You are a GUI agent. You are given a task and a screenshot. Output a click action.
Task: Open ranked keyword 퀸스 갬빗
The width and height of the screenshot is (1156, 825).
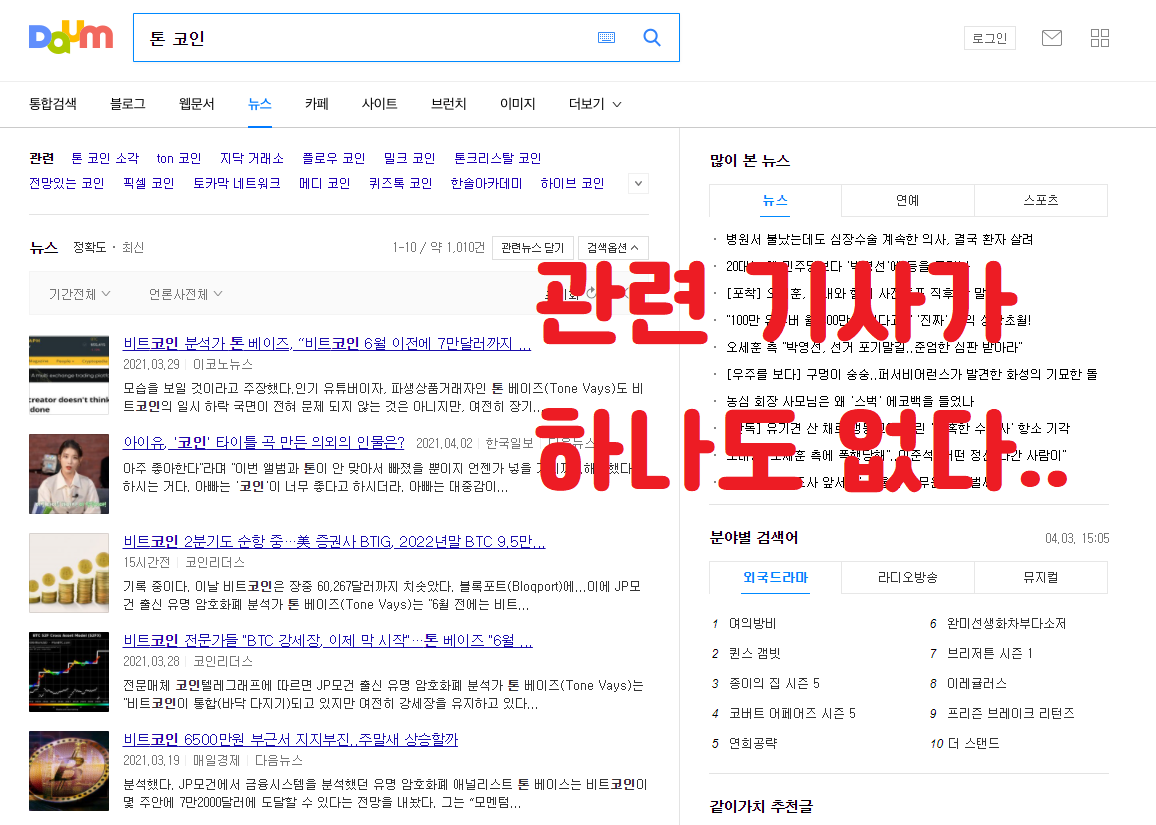(x=754, y=654)
